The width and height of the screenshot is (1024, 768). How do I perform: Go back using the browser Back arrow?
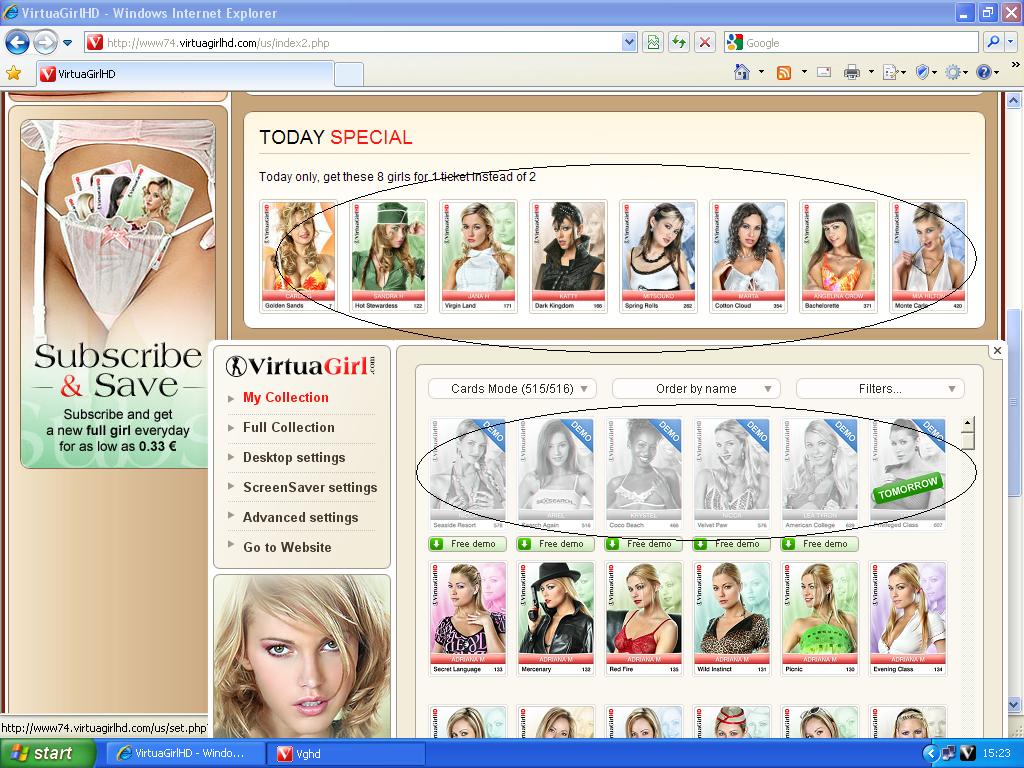[x=18, y=43]
